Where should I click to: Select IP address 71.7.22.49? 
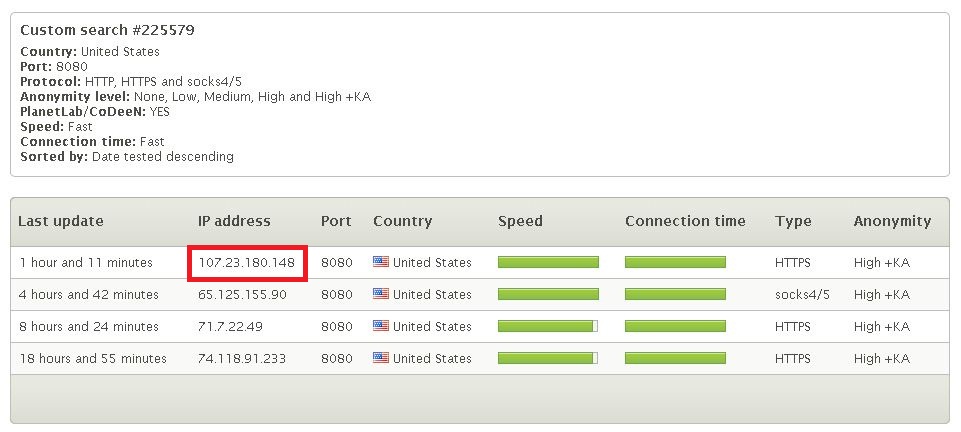click(x=230, y=327)
